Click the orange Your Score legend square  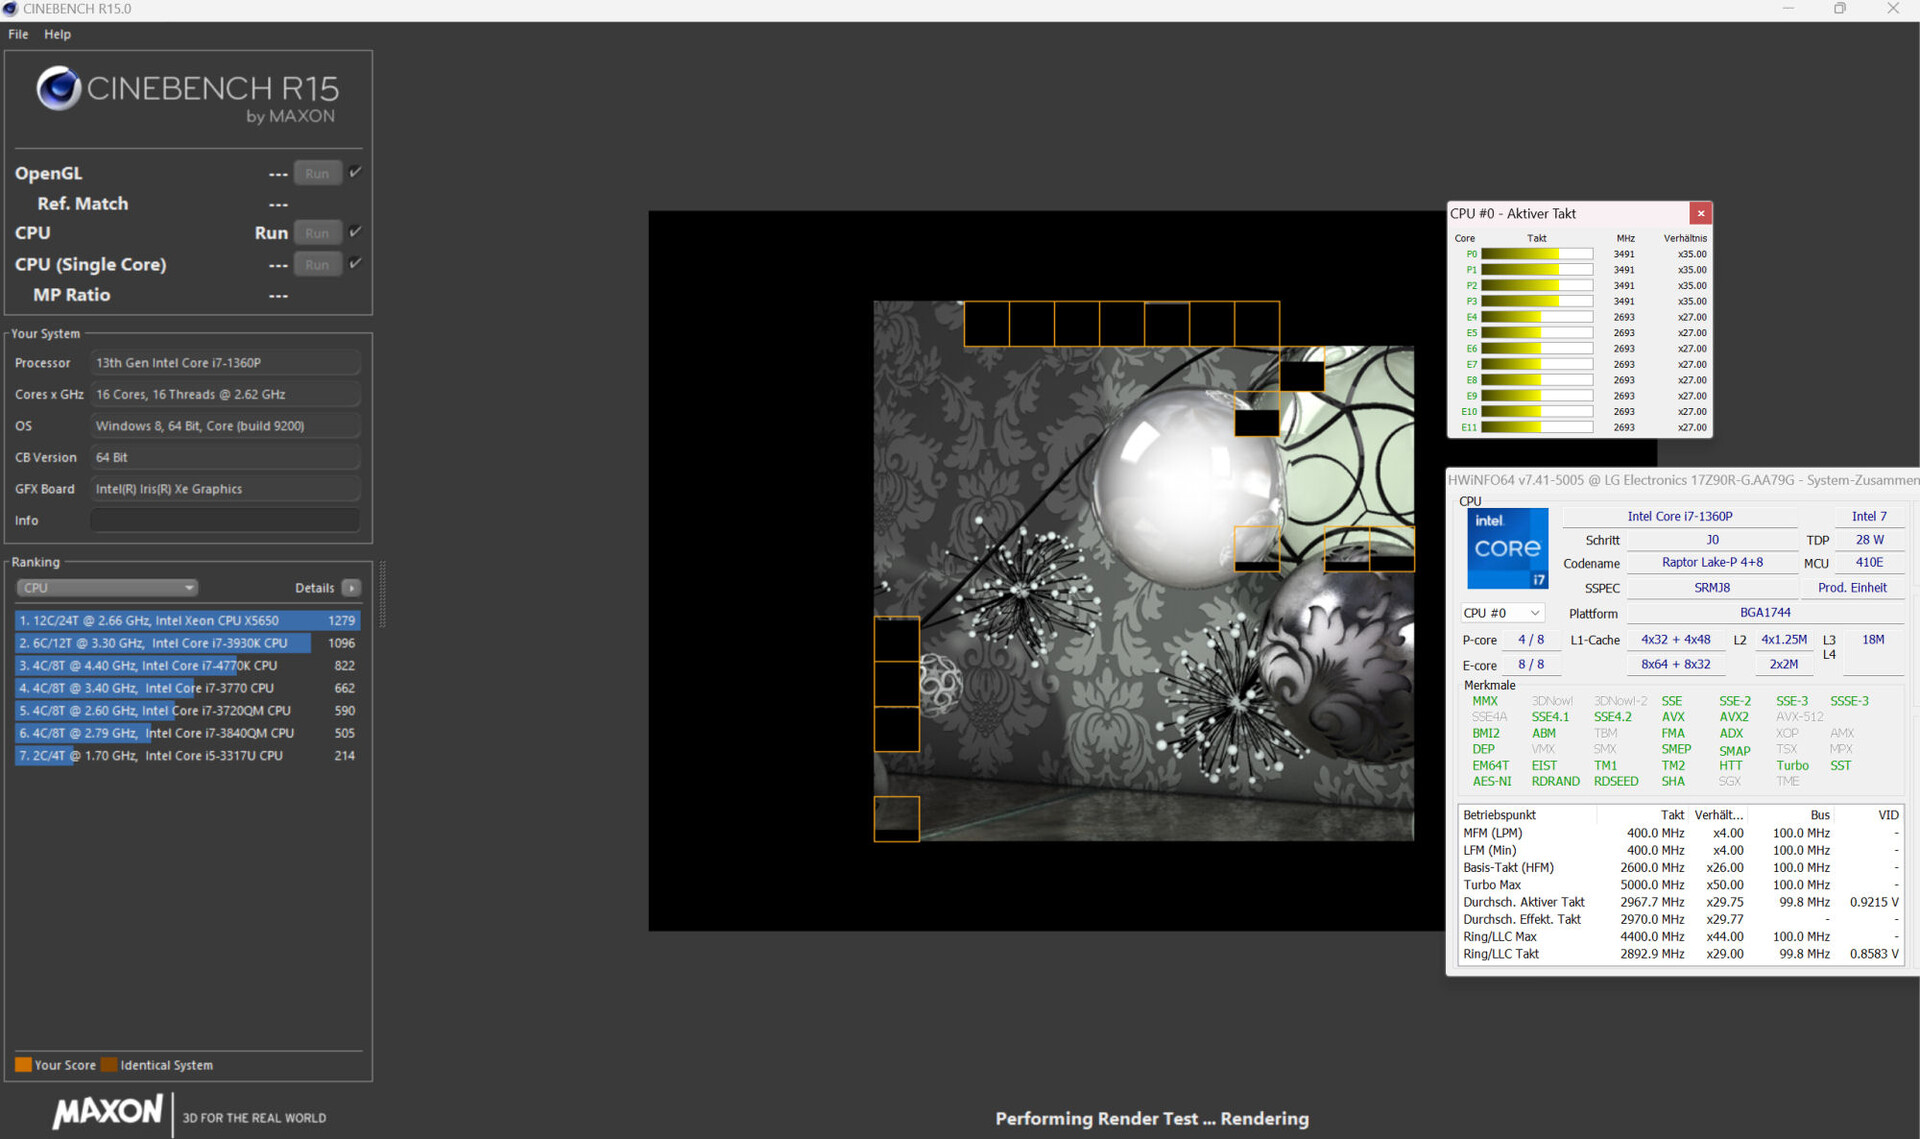pyautogui.click(x=23, y=1064)
